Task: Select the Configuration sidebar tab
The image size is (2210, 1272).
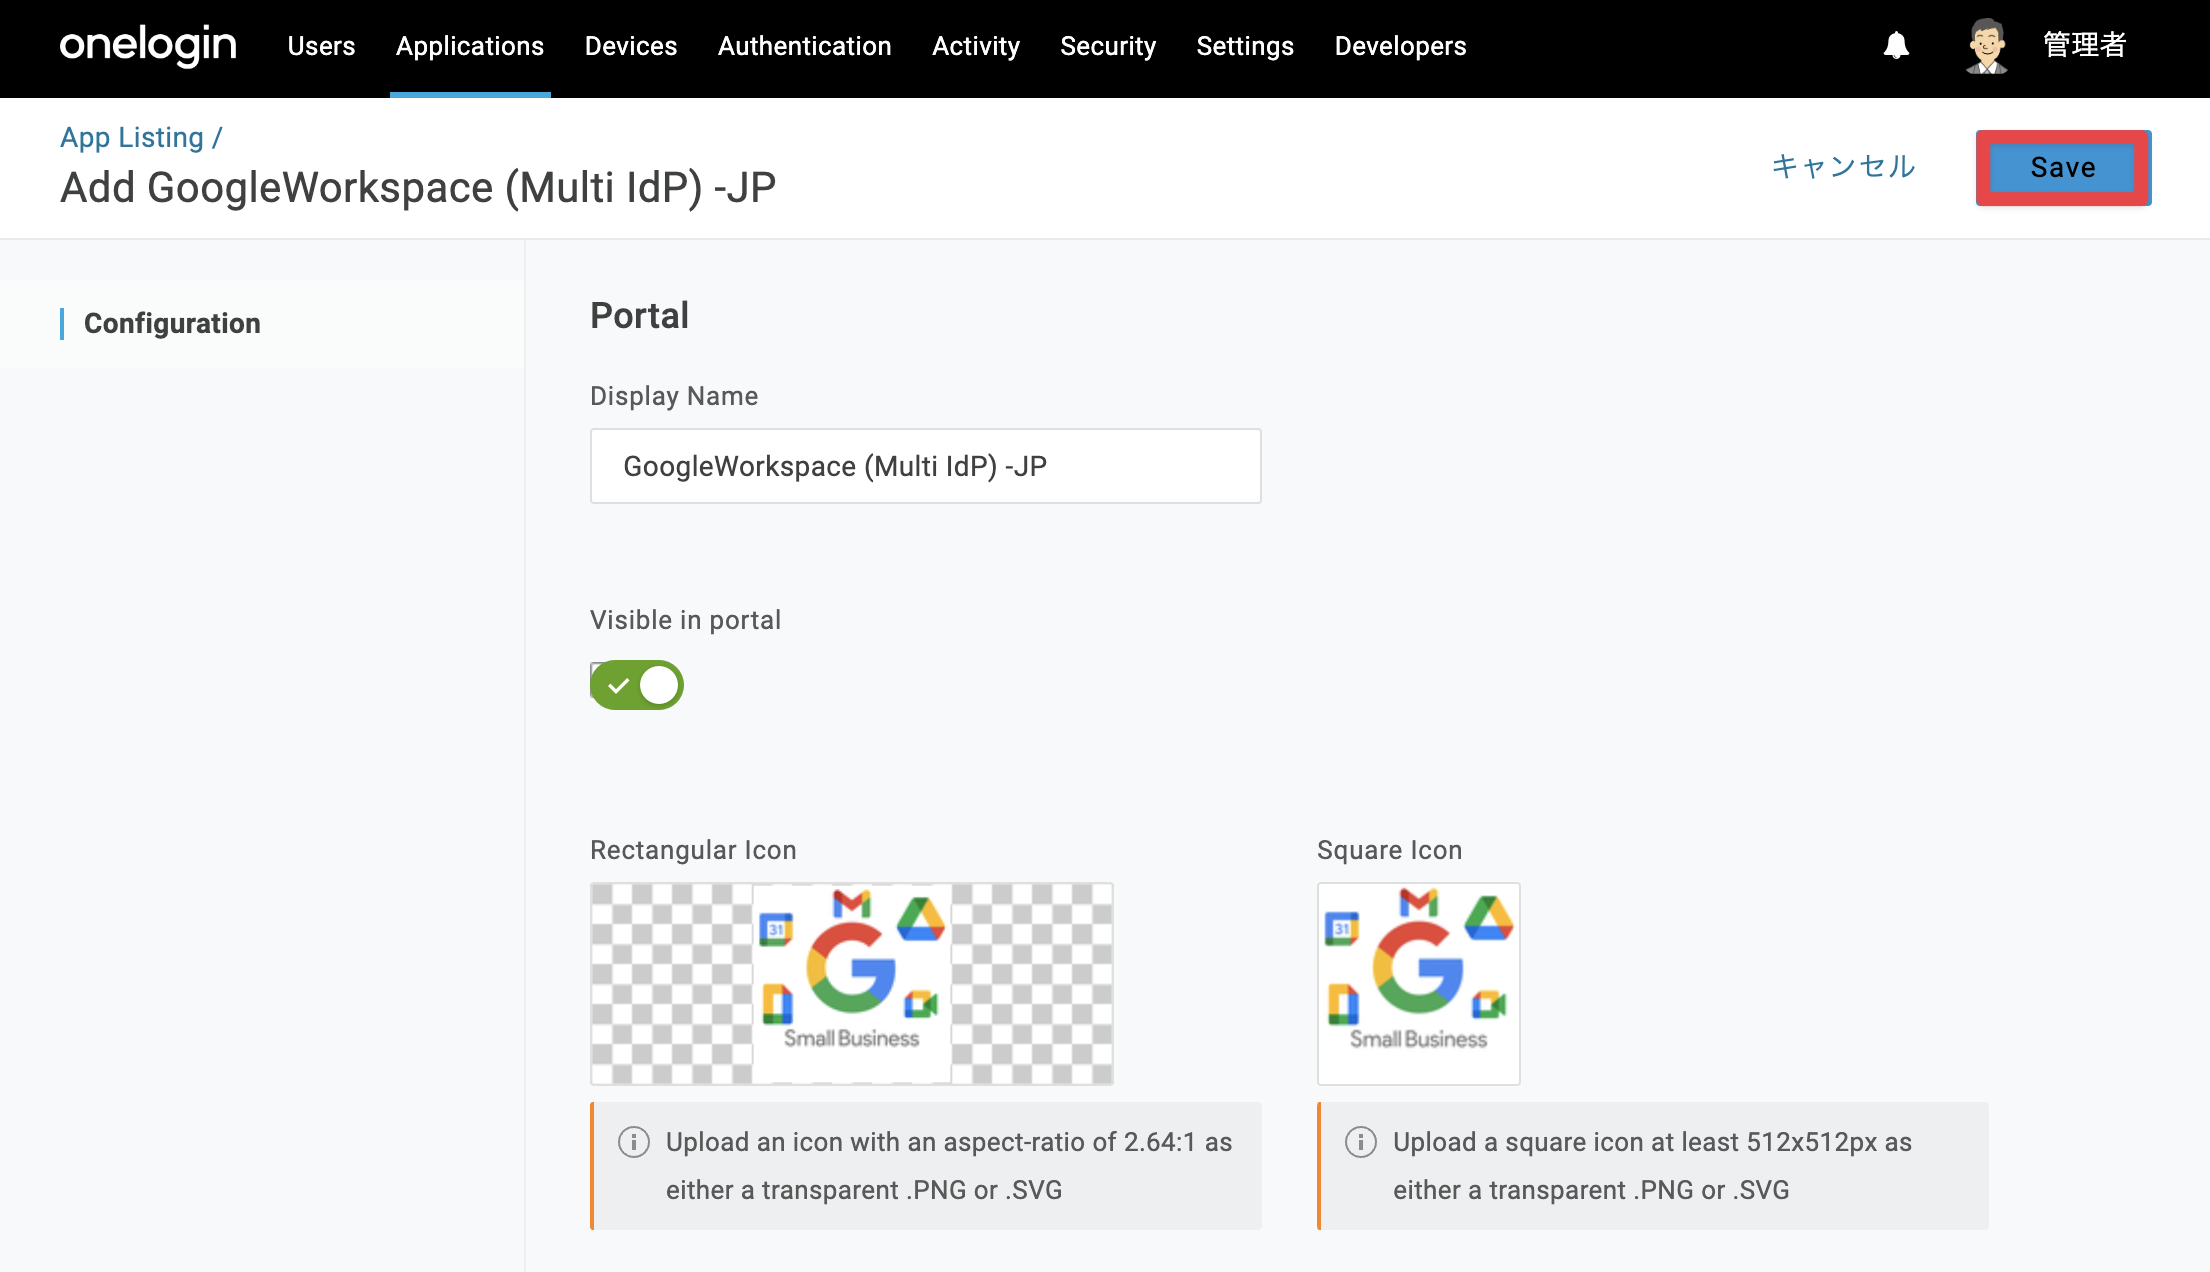Action: click(172, 323)
